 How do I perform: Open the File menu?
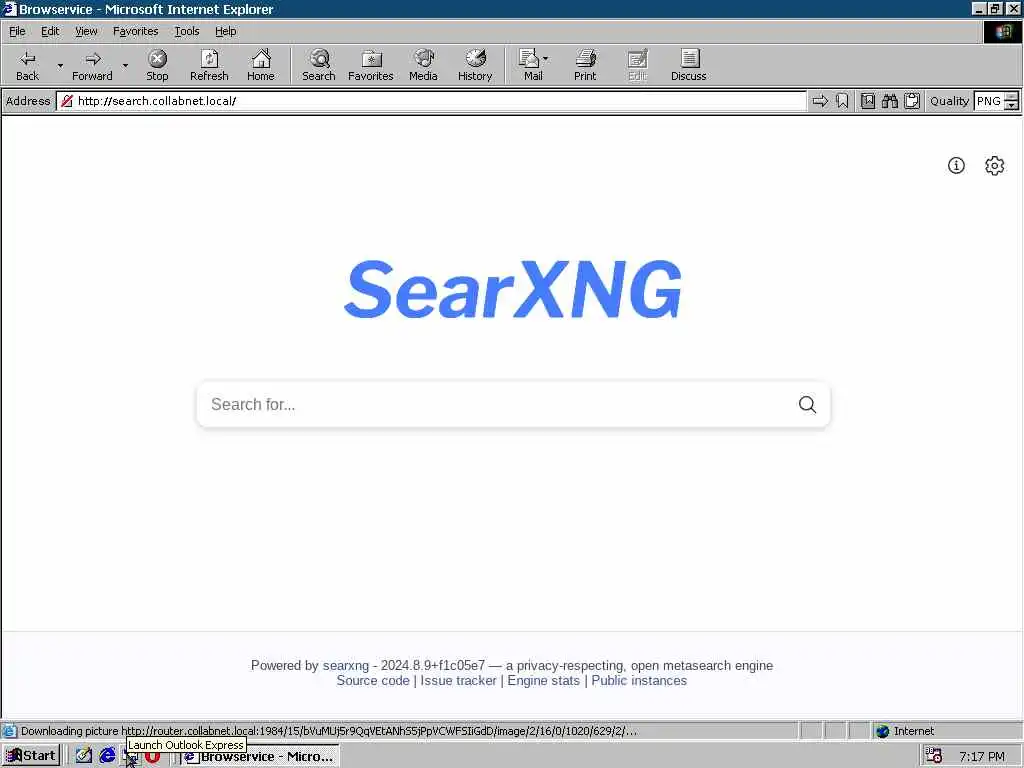[x=17, y=31]
